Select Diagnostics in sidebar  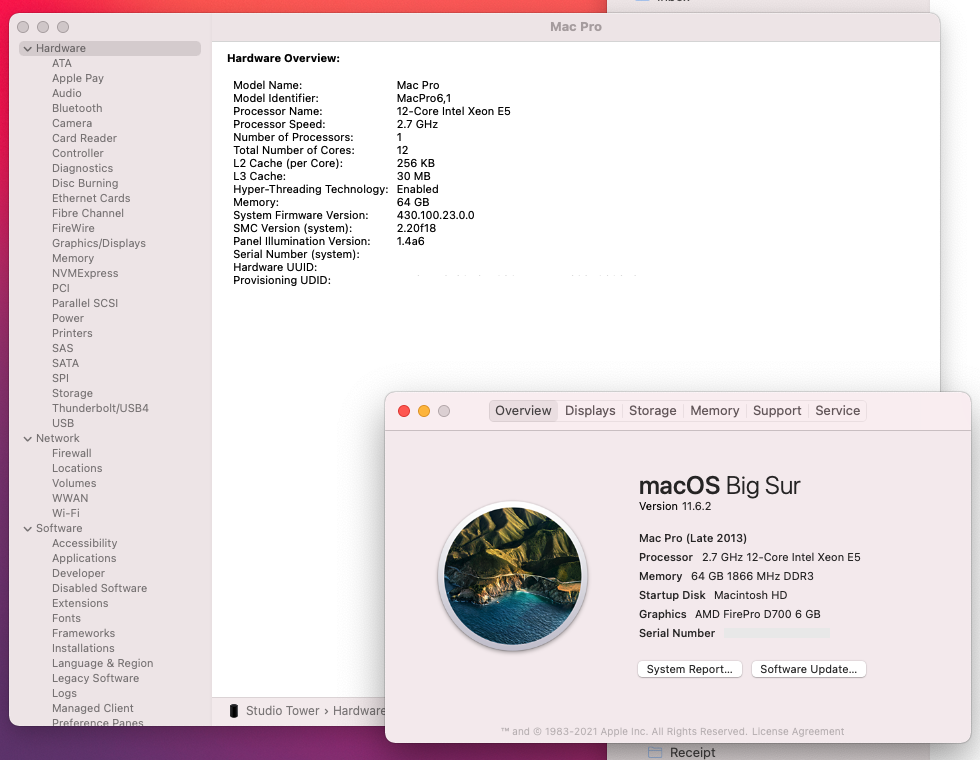pos(82,168)
